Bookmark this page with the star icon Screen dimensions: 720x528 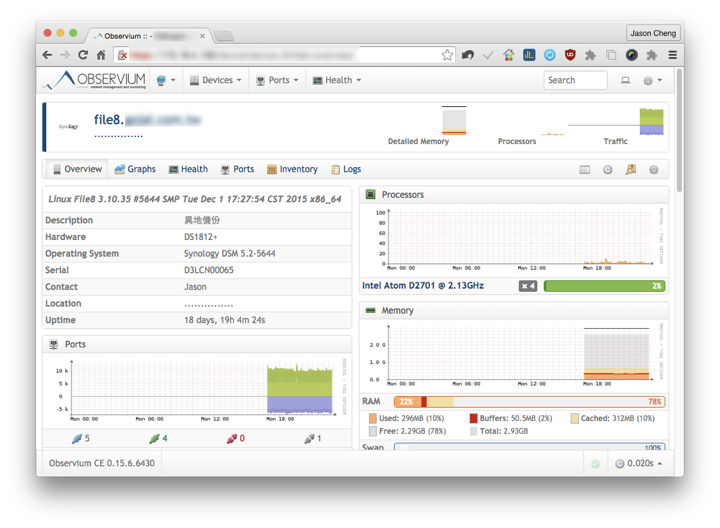tap(447, 55)
